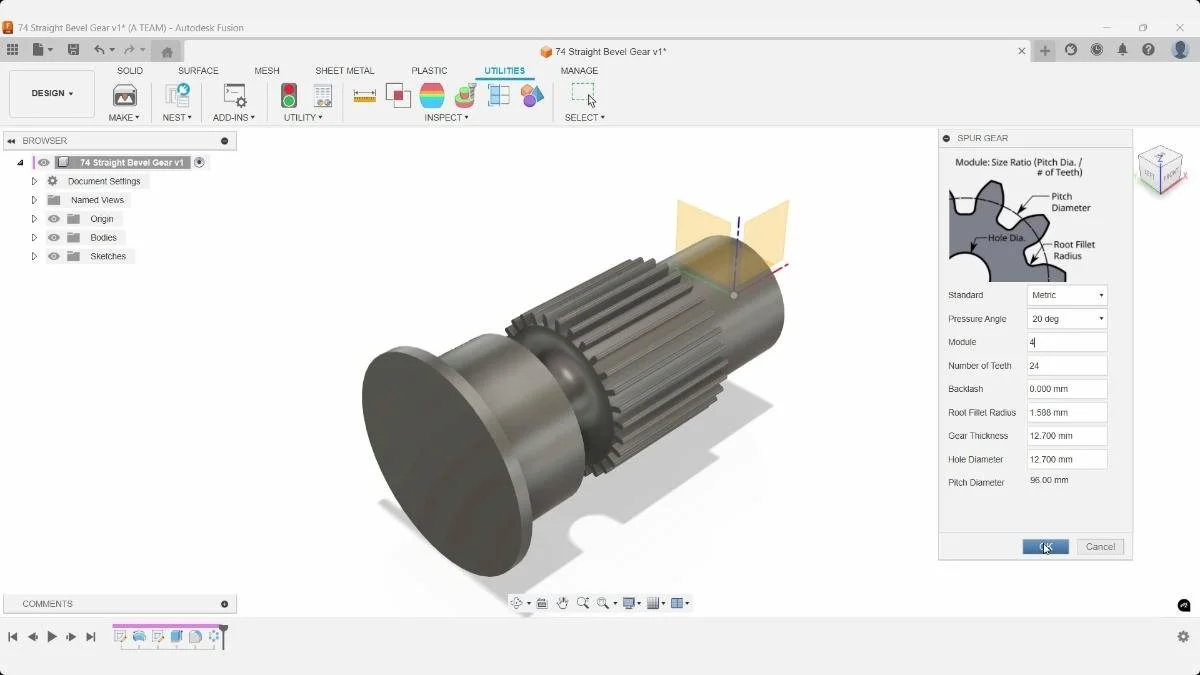This screenshot has width=1200, height=675.
Task: Open timeline settings gear
Action: (x=1183, y=636)
